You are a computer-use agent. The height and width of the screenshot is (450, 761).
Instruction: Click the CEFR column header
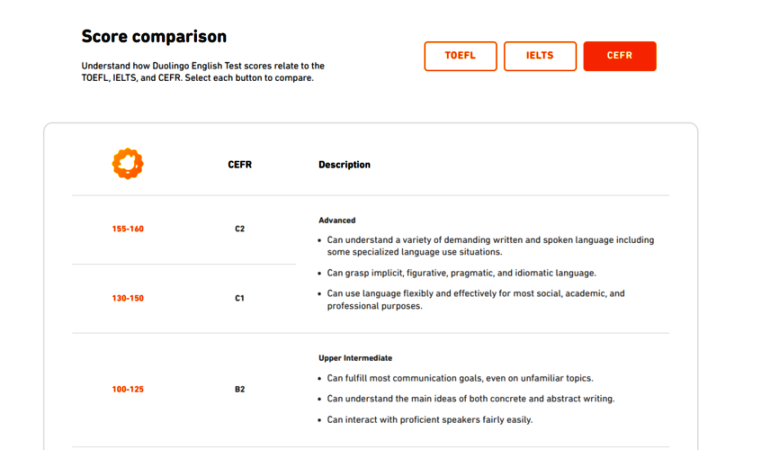pos(240,165)
